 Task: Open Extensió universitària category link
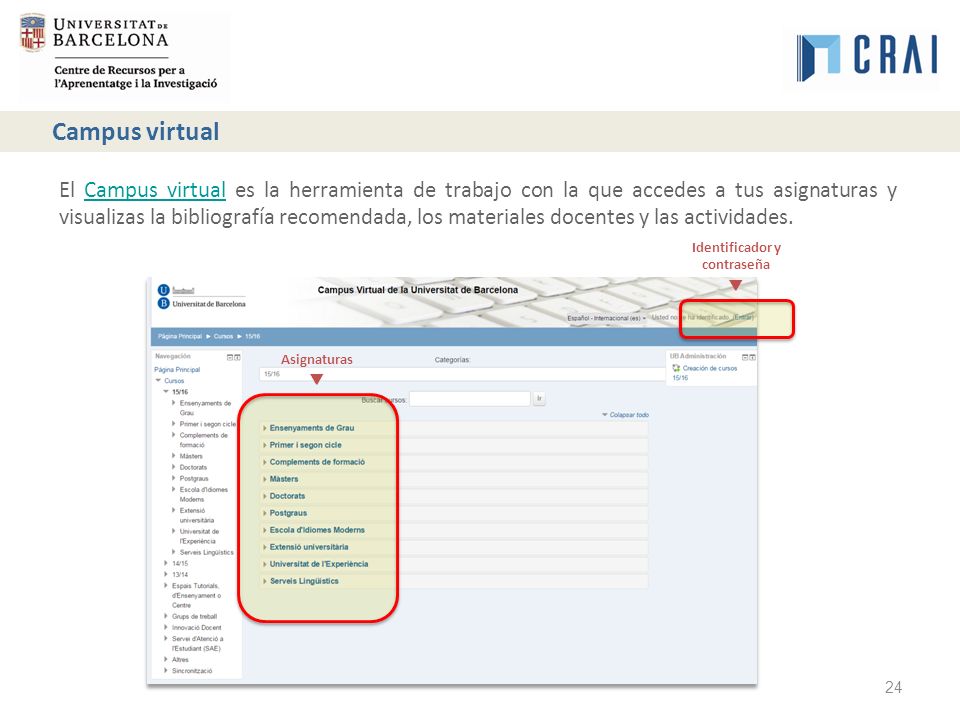click(309, 547)
